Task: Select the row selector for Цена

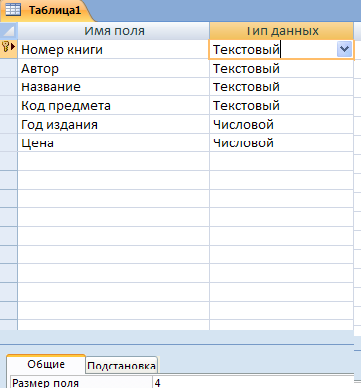Action: 9,143
